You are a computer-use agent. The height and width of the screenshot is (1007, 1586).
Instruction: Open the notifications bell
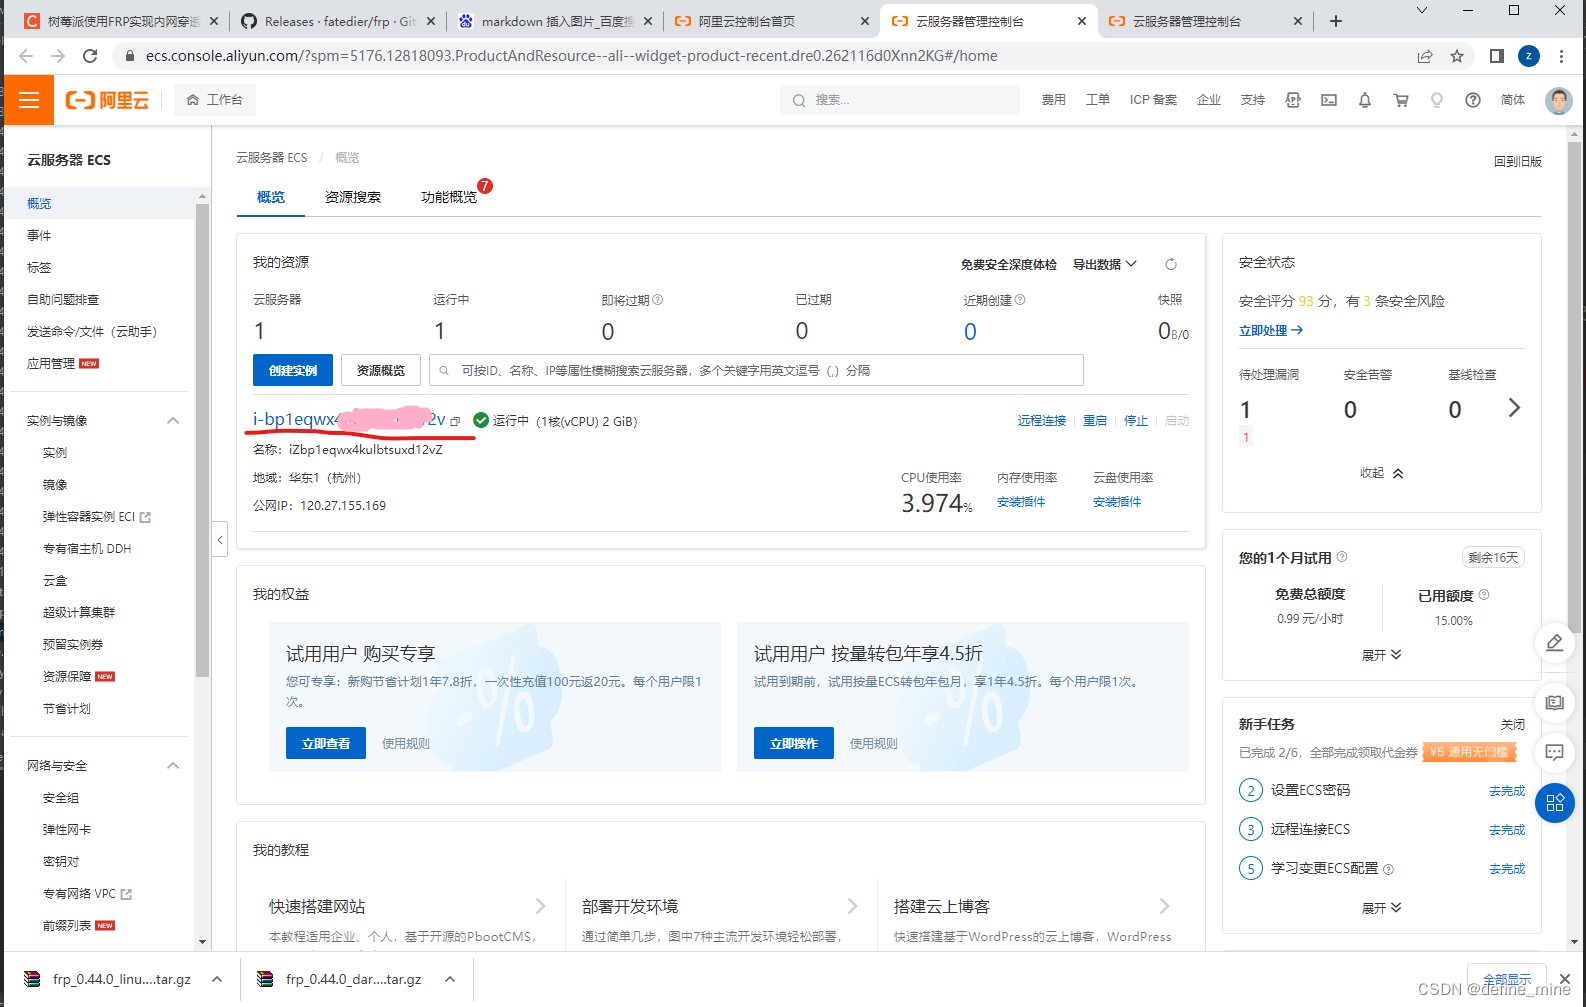point(1365,100)
